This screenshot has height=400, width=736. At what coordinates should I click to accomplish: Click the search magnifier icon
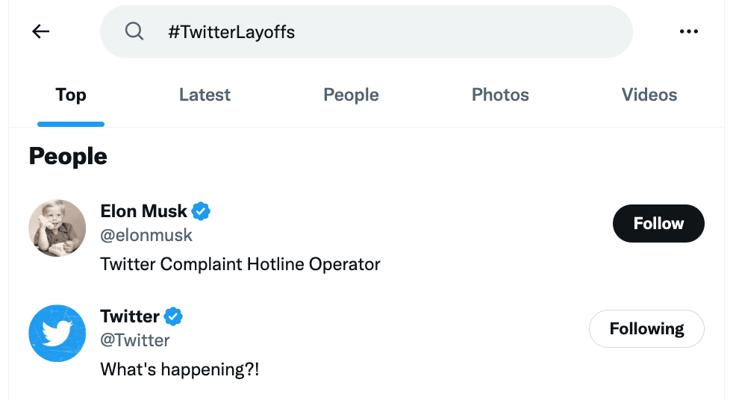(x=134, y=31)
